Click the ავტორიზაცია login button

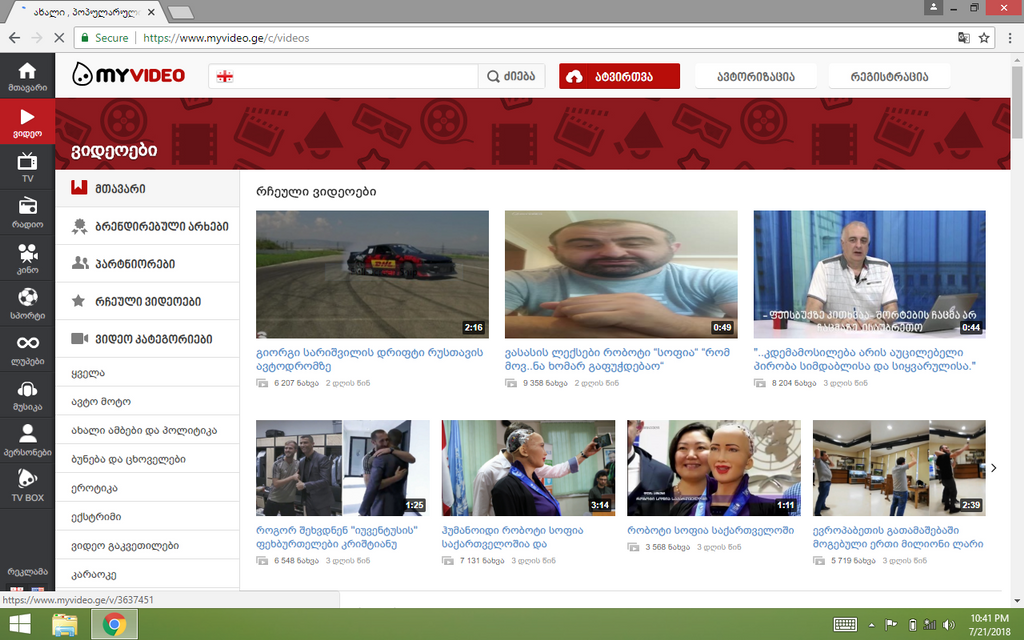click(756, 76)
